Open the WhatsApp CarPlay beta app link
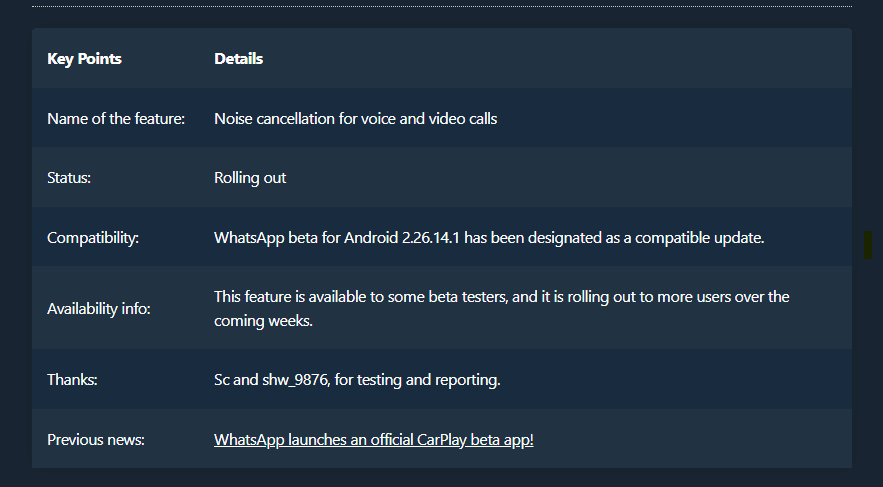The height and width of the screenshot is (487, 883). pyautogui.click(x=373, y=439)
